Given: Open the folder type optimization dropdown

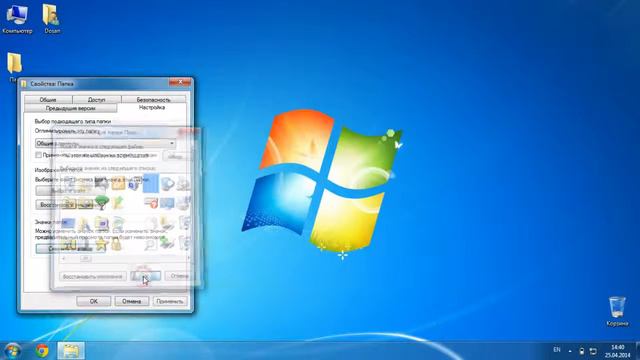Looking at the screenshot, I should (x=106, y=143).
